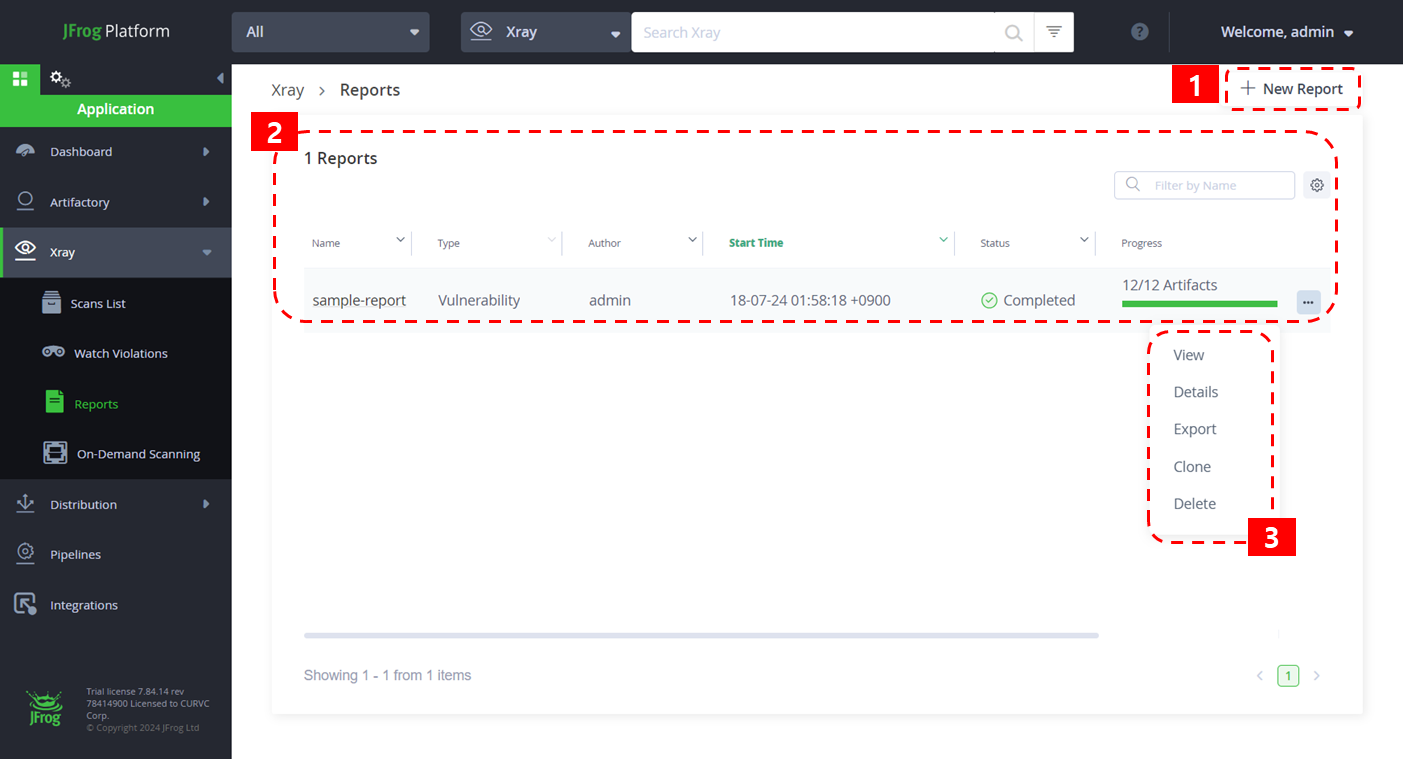Click the JFrog frog logo at the bottom
Viewport: 1403px width, 759px height.
(45, 708)
